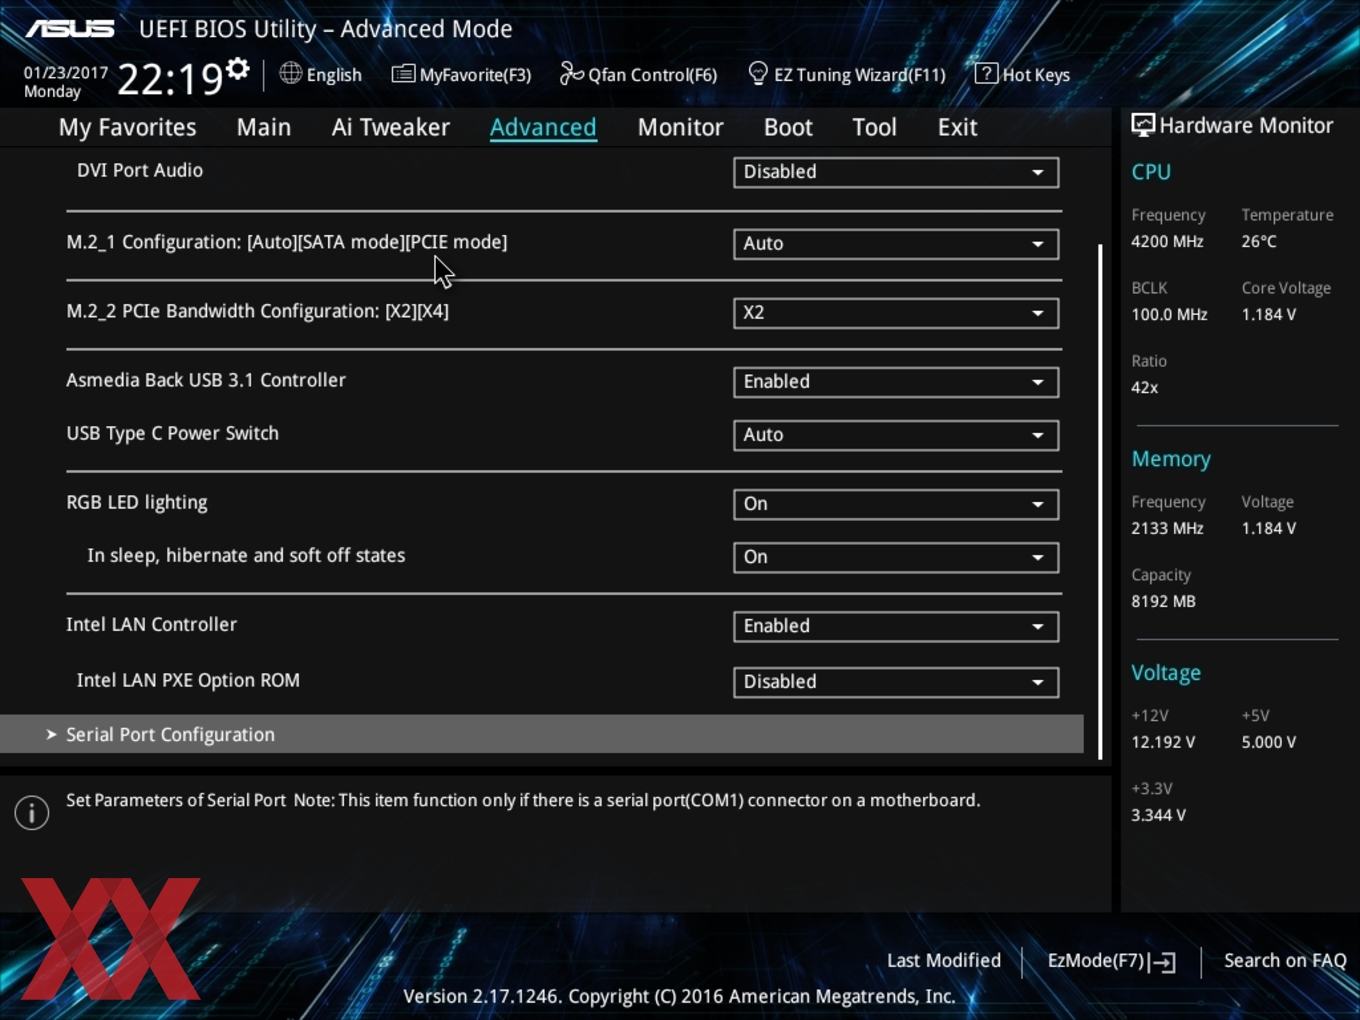
Task: Click the 2133 MHz memory frequency value
Action: point(1167,528)
